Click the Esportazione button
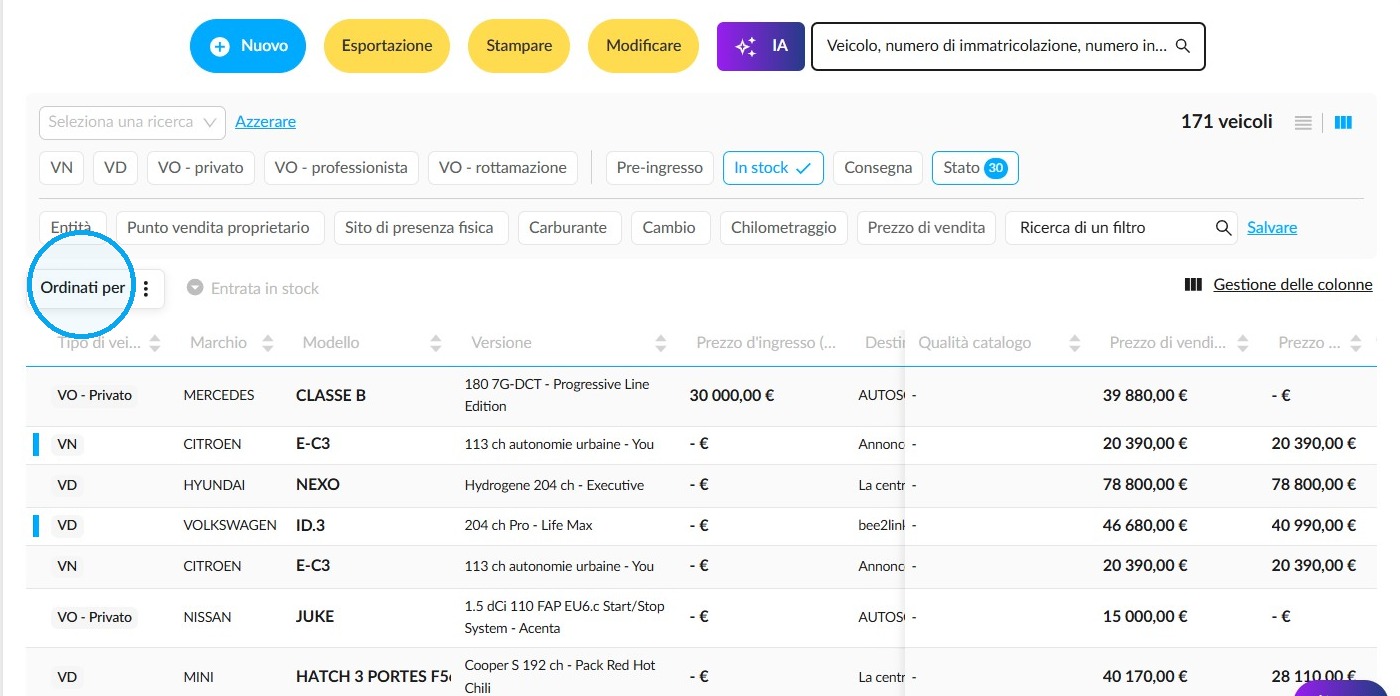The height and width of the screenshot is (696, 1400). (x=387, y=46)
